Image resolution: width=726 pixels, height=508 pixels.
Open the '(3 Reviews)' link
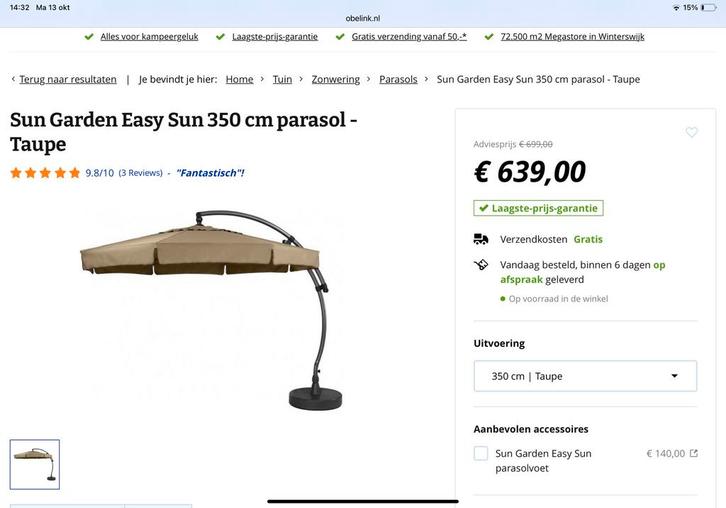[x=140, y=173]
